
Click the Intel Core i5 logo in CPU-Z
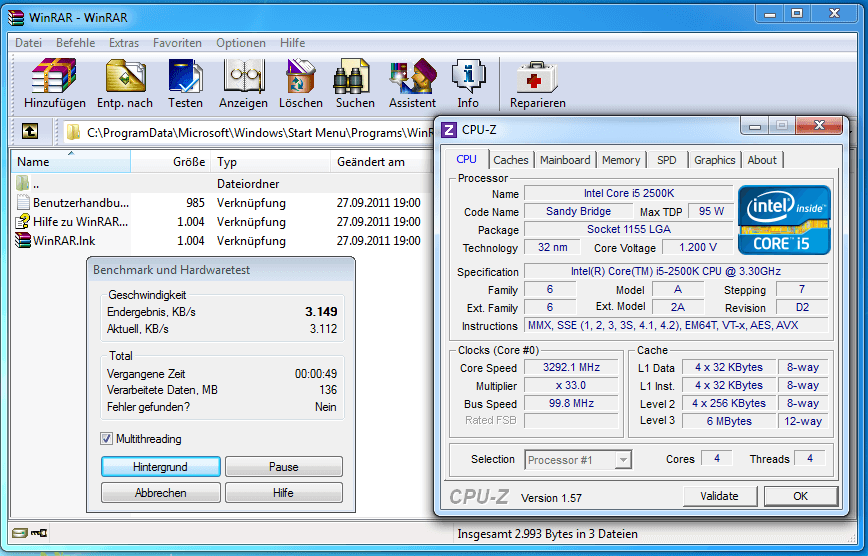pos(784,220)
